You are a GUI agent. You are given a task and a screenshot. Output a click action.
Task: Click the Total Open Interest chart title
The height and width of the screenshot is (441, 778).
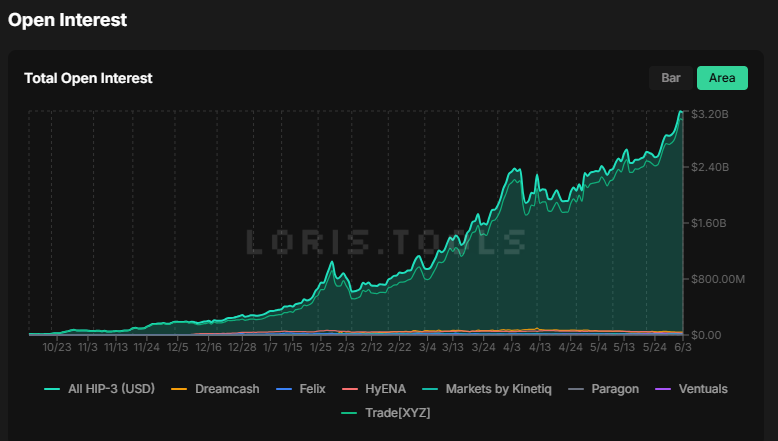(x=88, y=78)
